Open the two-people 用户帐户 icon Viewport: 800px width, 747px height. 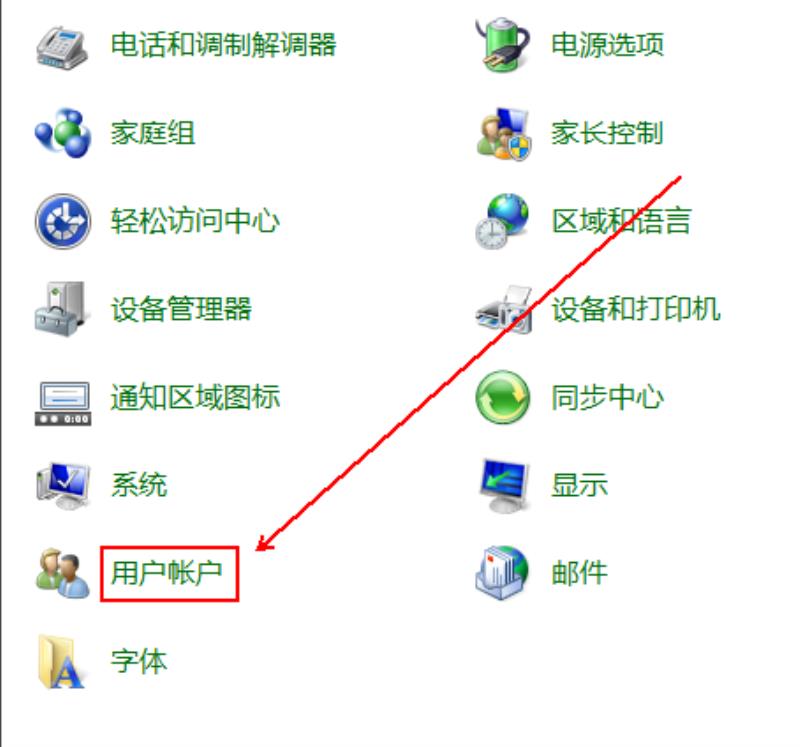click(x=62, y=573)
